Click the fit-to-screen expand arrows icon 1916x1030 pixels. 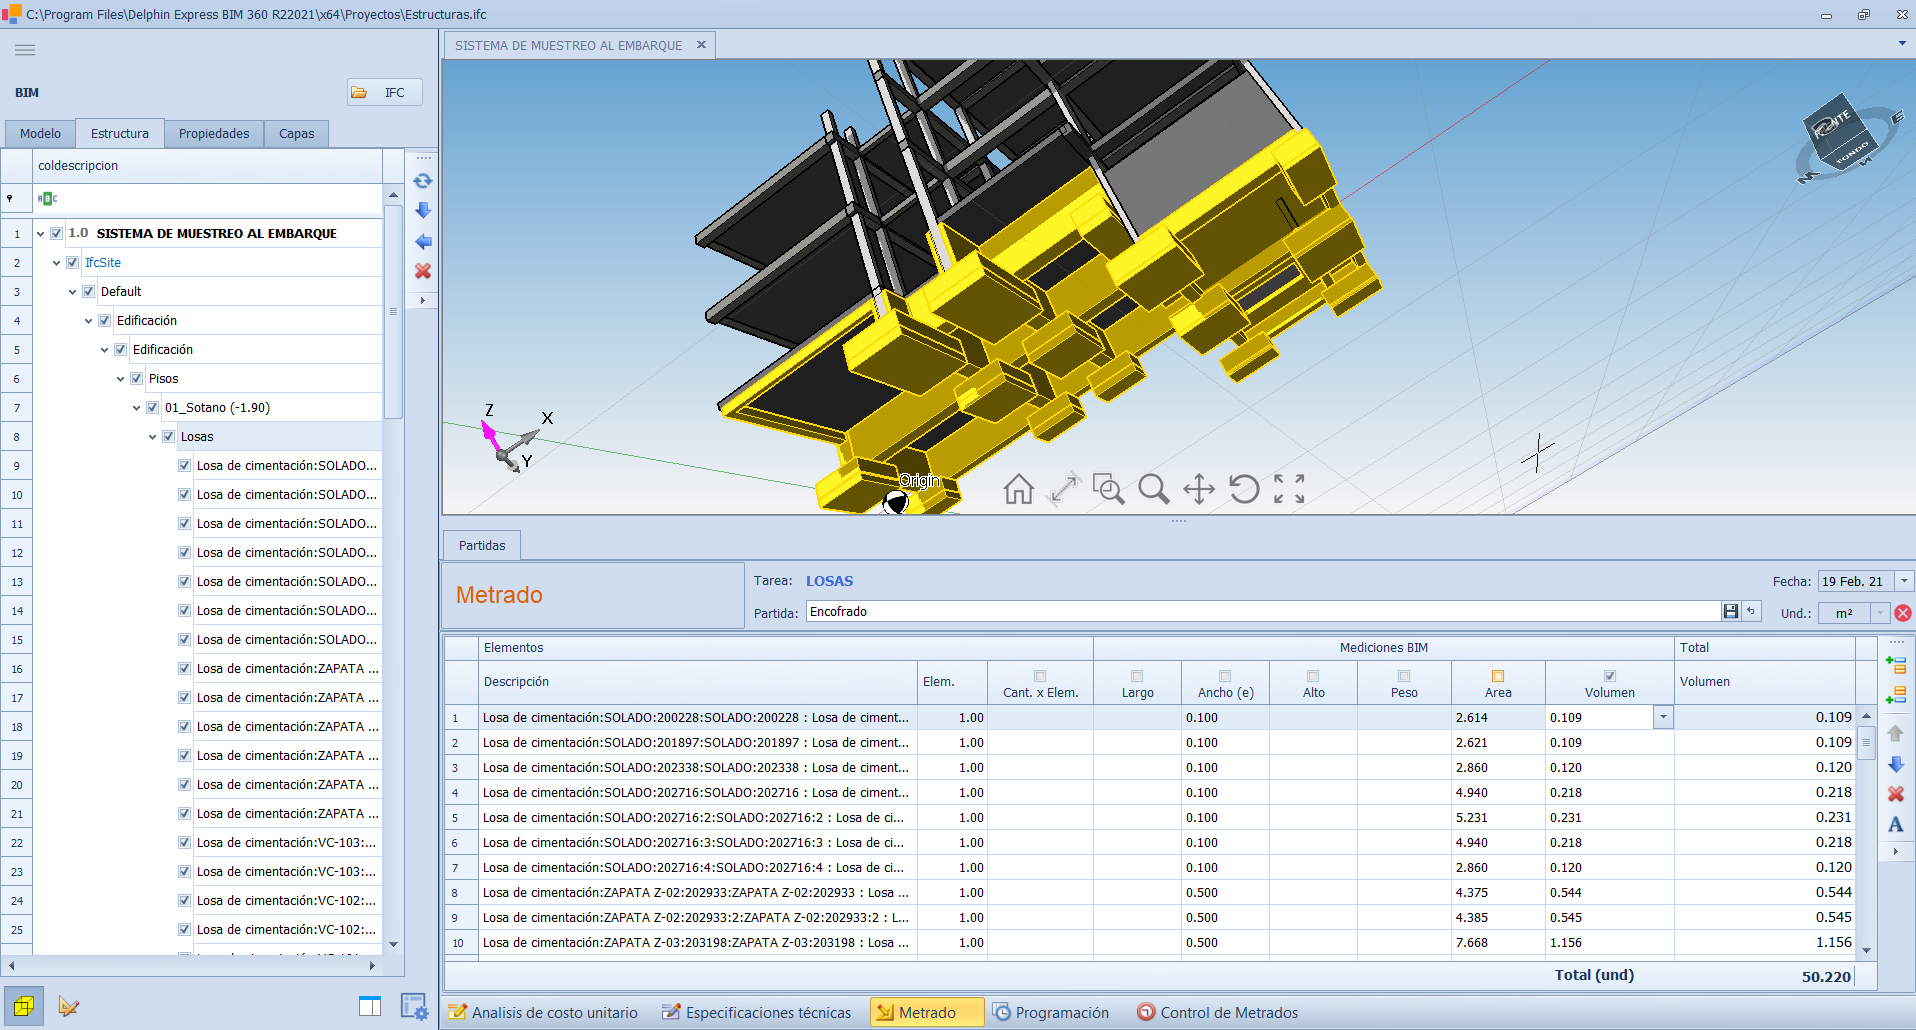1289,489
